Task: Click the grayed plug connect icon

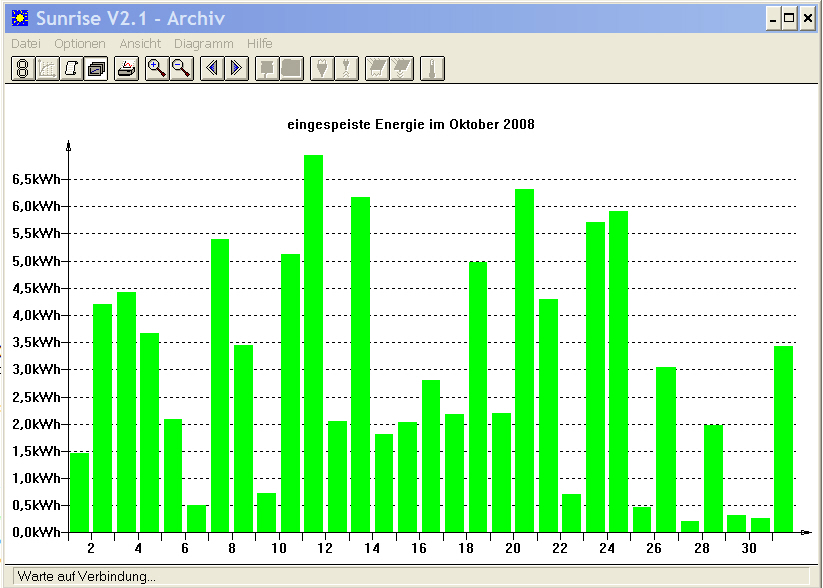Action: tap(322, 69)
